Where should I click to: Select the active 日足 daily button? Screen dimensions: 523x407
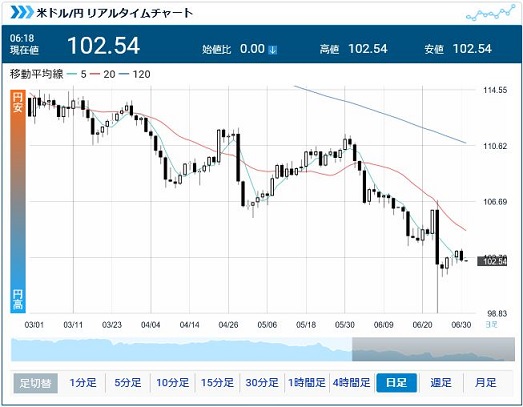click(x=397, y=383)
